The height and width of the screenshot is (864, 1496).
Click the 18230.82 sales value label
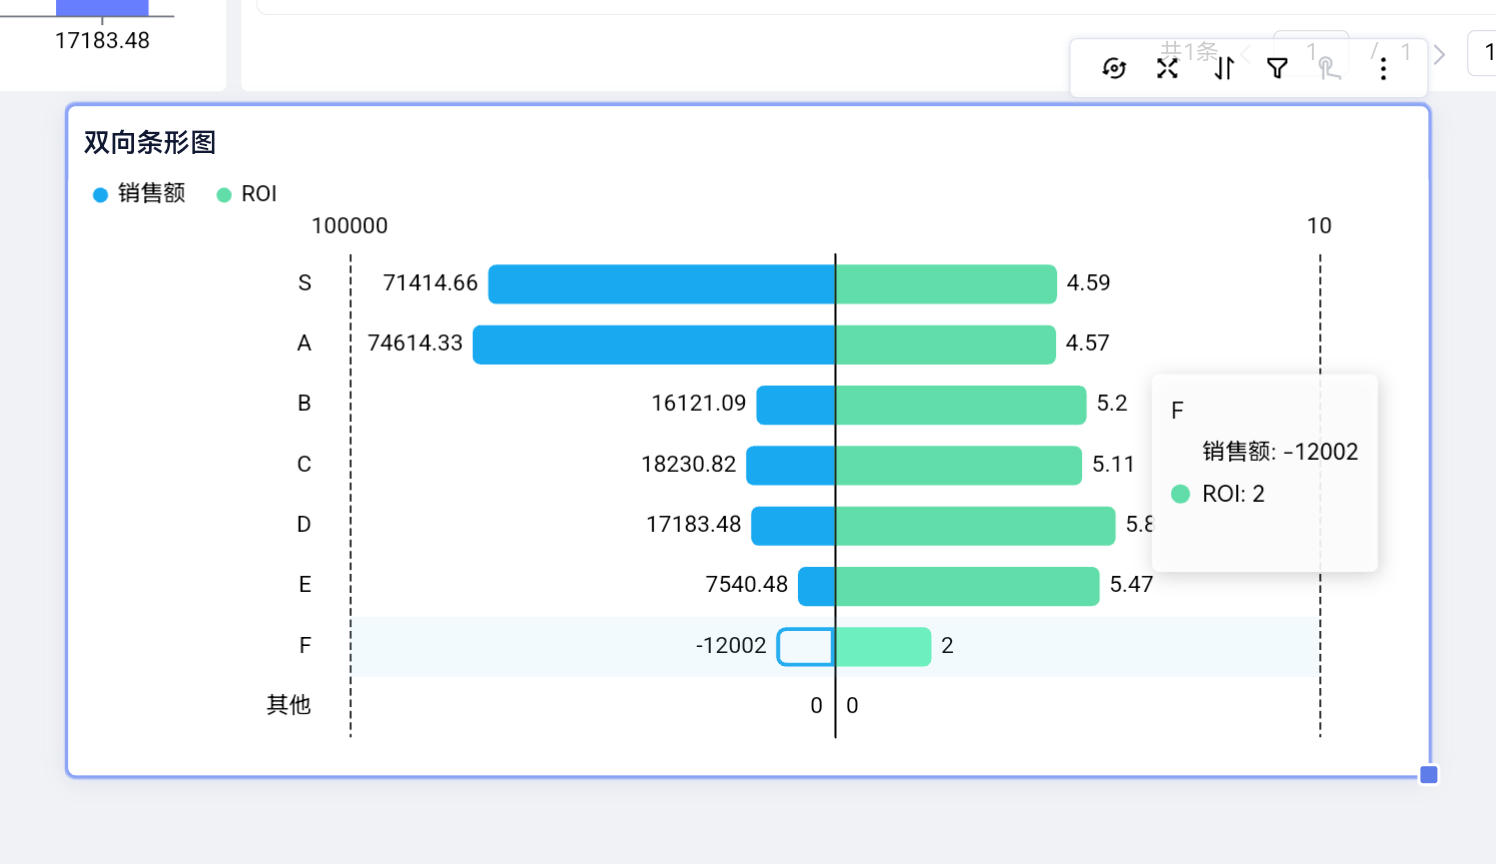pyautogui.click(x=689, y=464)
